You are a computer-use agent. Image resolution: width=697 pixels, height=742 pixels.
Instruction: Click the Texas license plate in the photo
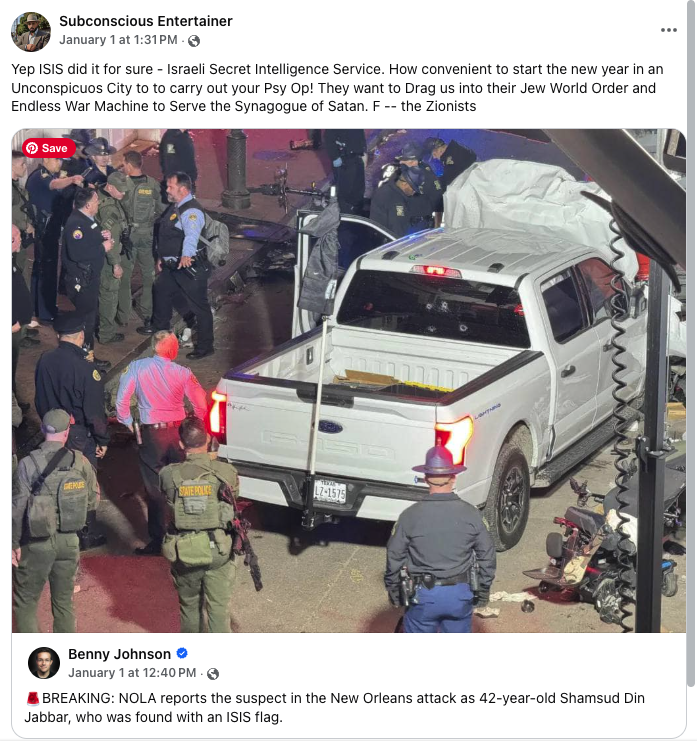(x=330, y=492)
